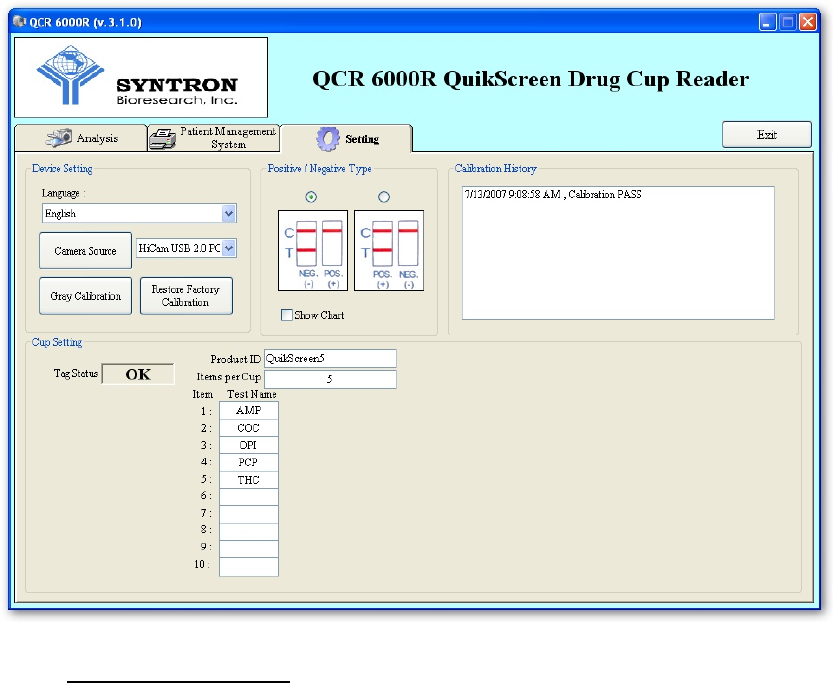The image size is (833, 683).
Task: Click the Items per Cup field
Action: tap(330, 379)
